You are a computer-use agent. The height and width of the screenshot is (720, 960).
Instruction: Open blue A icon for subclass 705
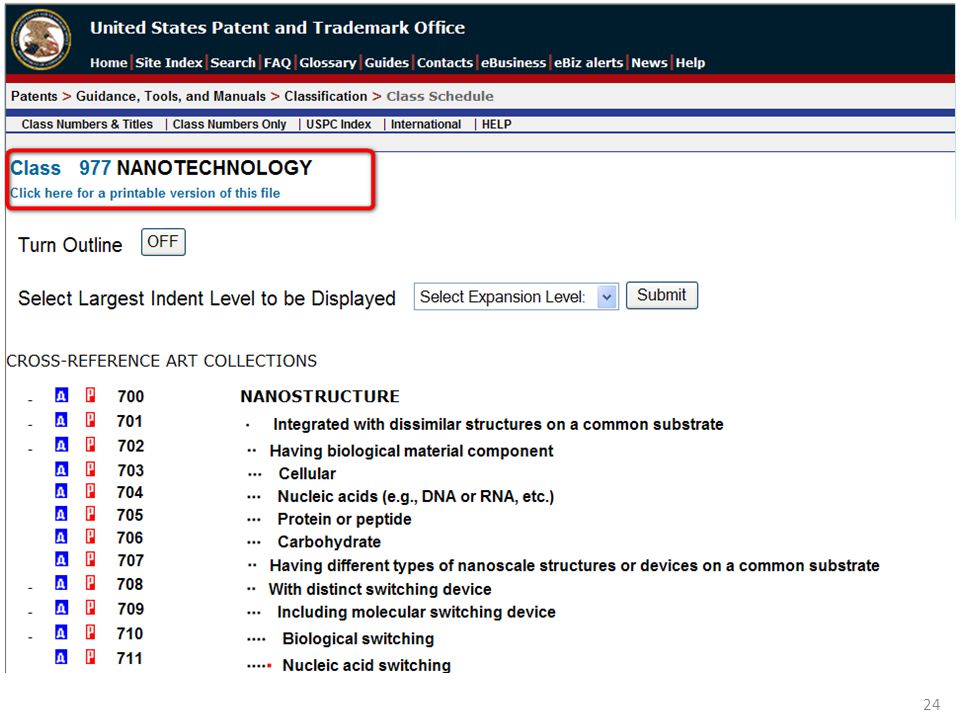[x=61, y=514]
